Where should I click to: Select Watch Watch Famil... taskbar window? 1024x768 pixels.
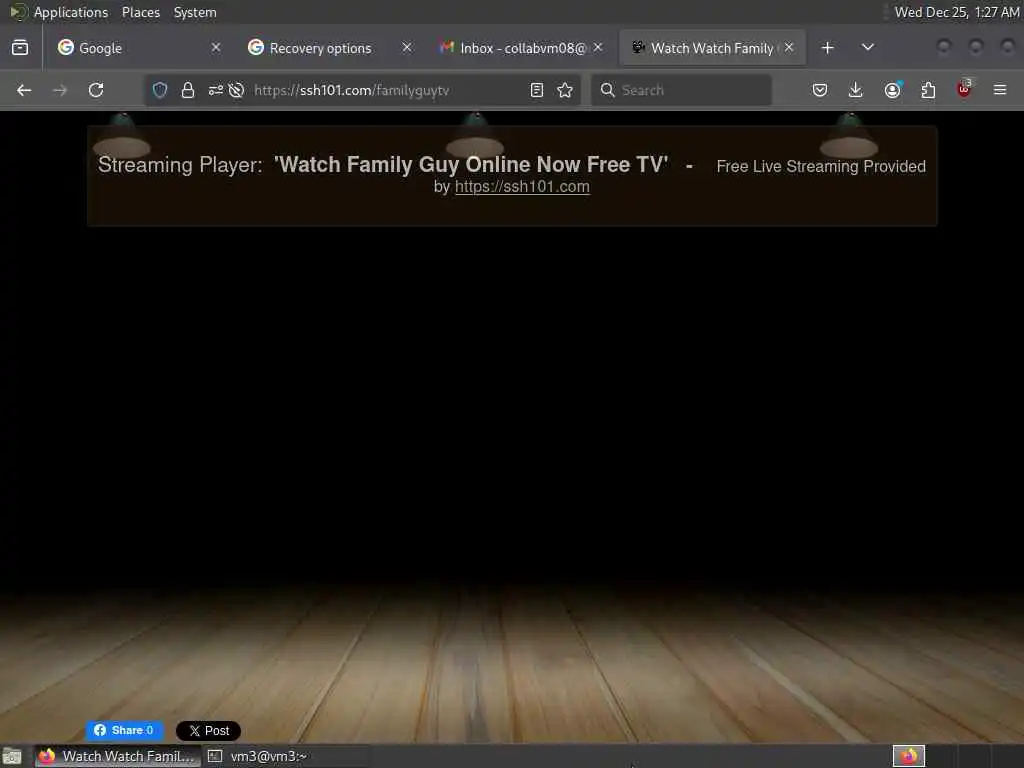tap(118, 756)
